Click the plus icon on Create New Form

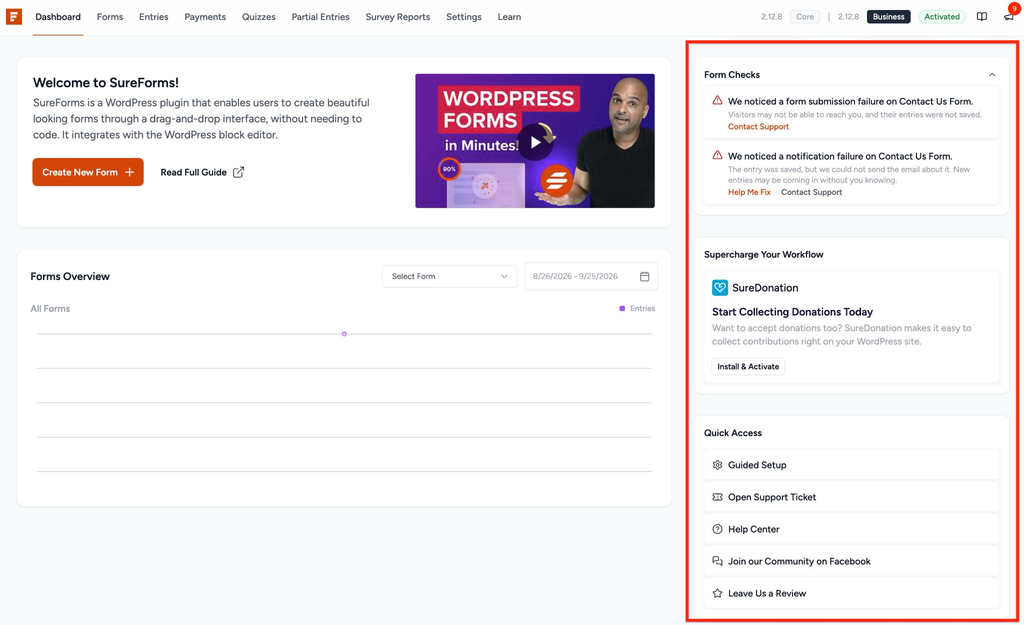point(129,172)
